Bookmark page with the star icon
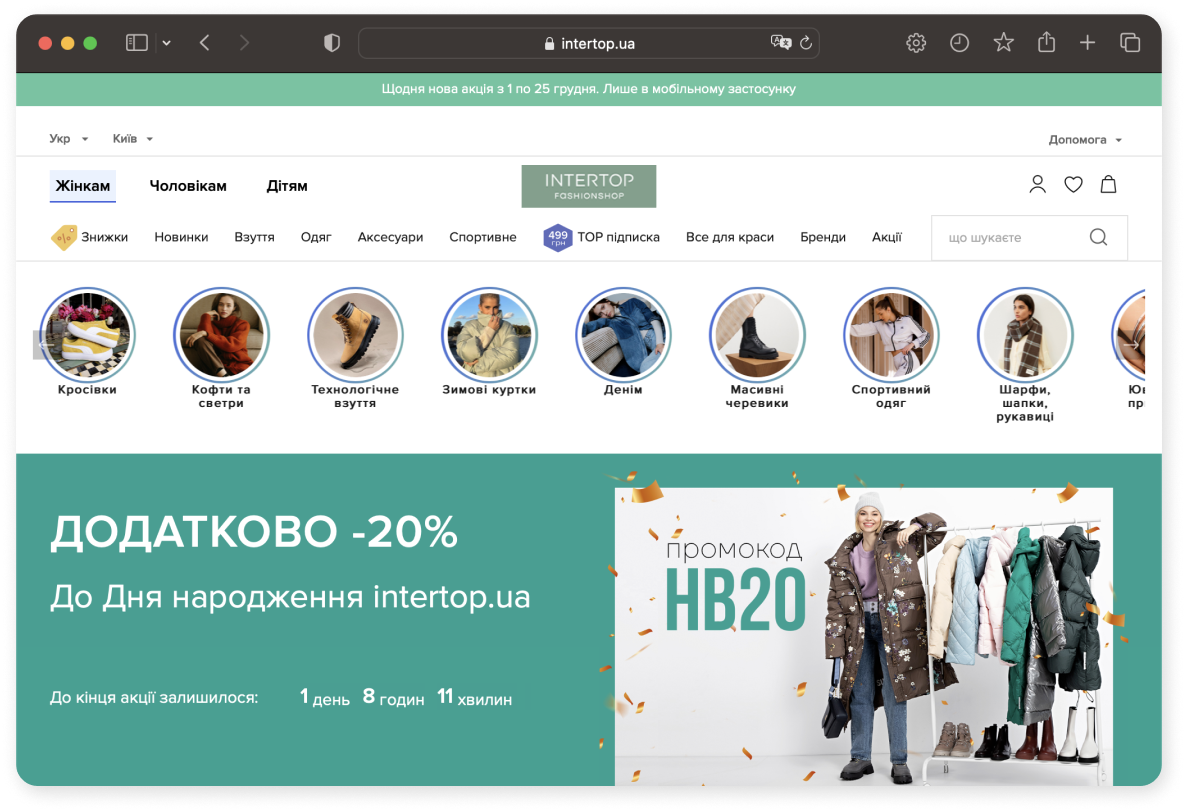 pyautogui.click(x=1003, y=42)
